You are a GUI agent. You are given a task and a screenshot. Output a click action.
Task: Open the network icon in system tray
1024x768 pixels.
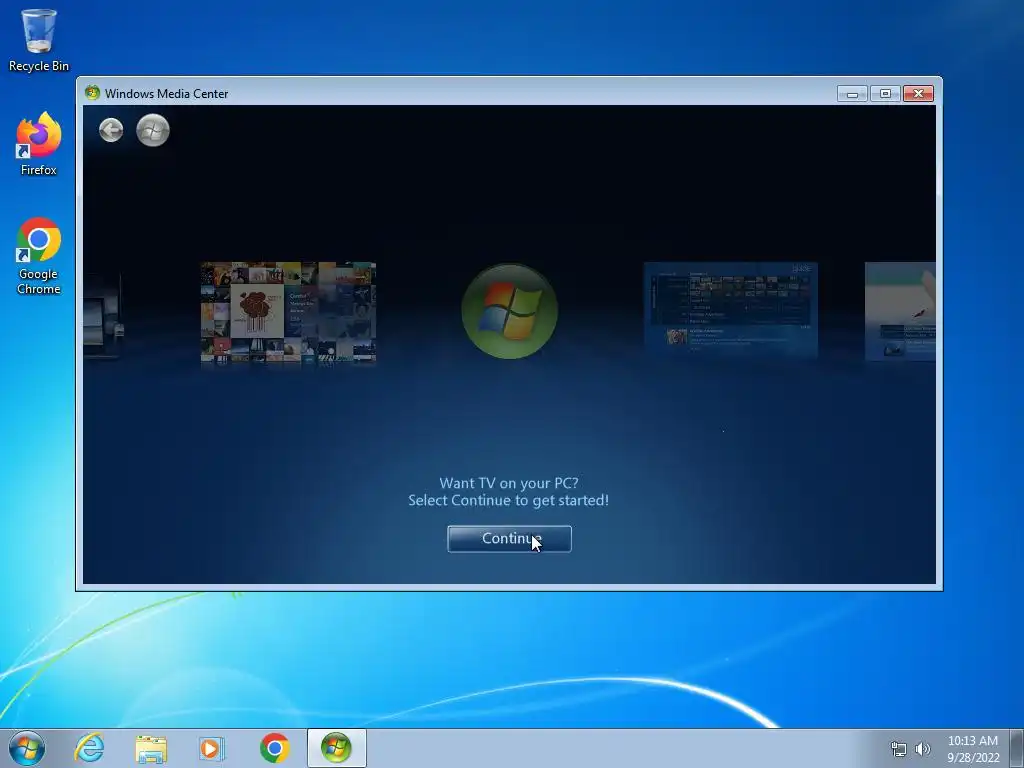click(x=899, y=749)
